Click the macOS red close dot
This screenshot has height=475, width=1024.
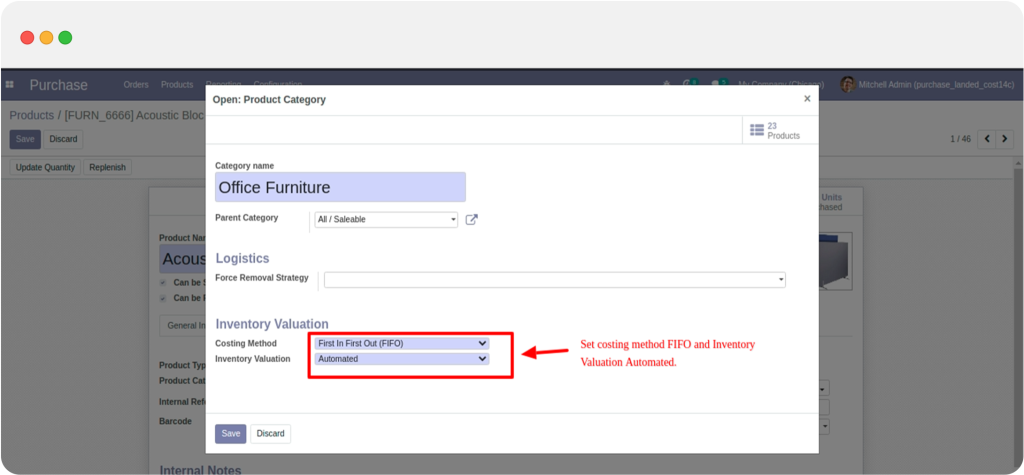coord(27,37)
